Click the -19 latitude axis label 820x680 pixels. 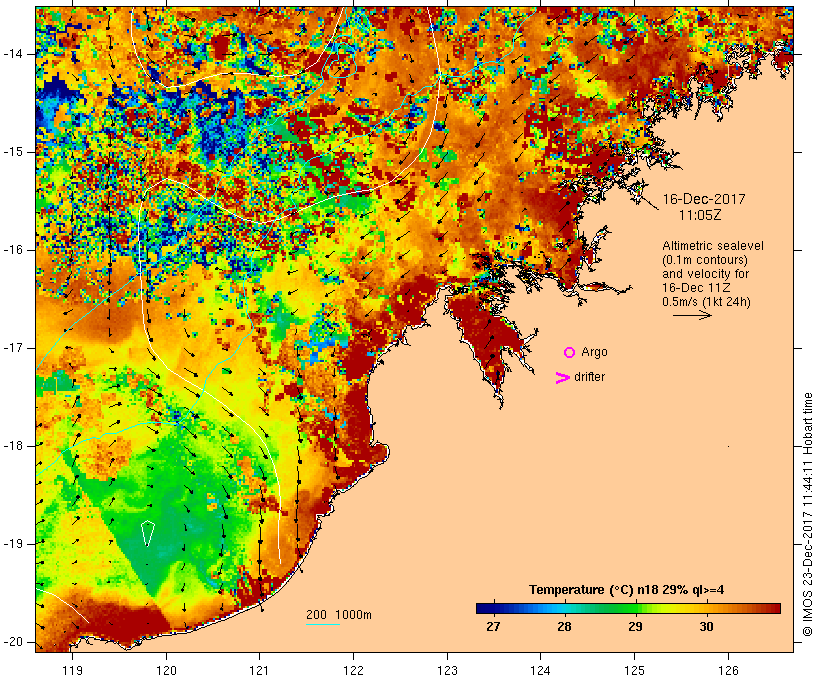point(13,544)
